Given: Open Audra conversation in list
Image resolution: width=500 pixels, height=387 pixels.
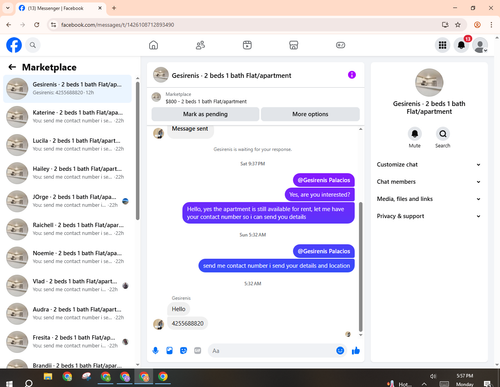Looking at the screenshot, I should [x=67, y=314].
